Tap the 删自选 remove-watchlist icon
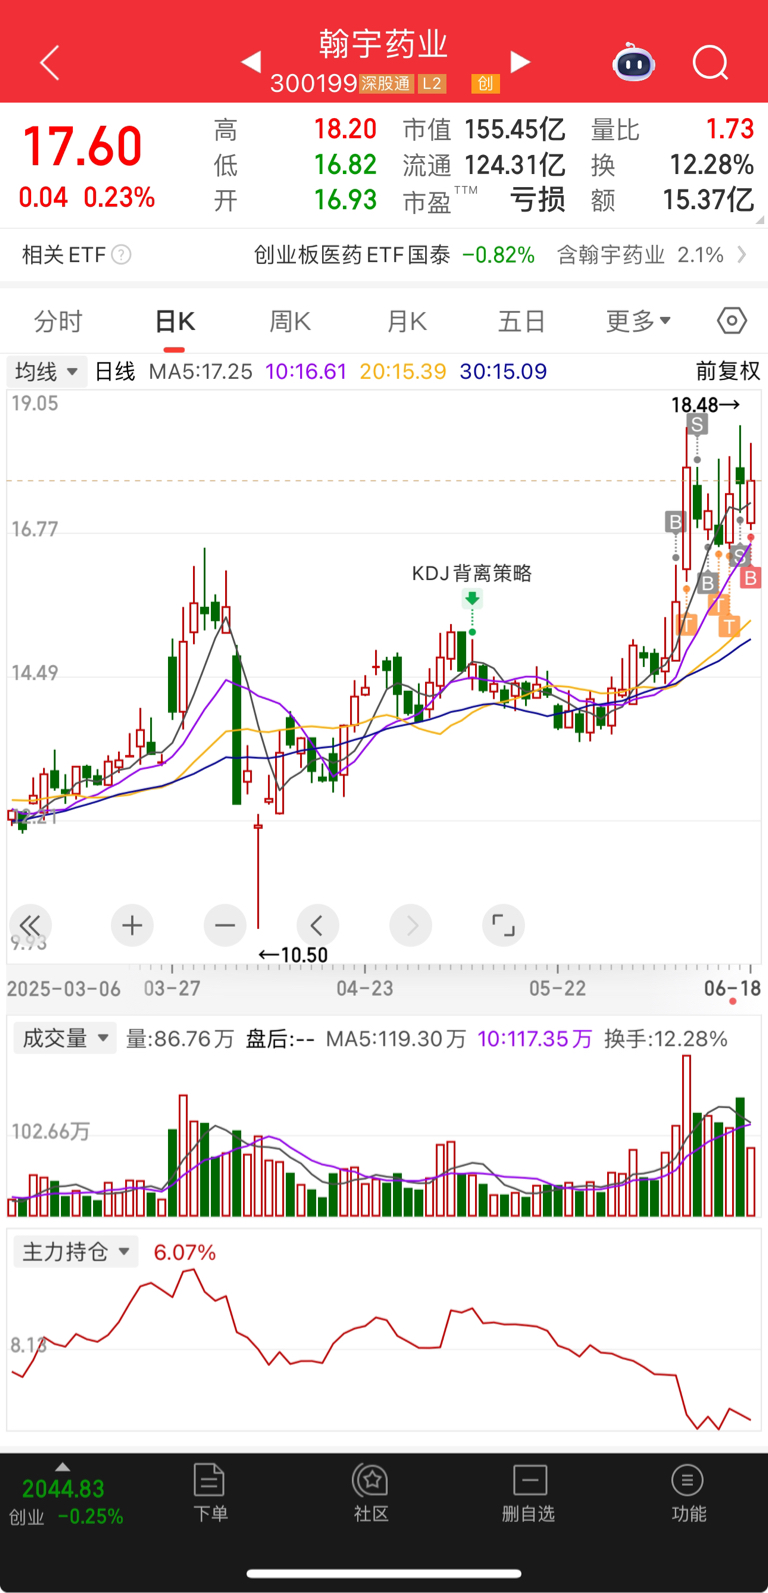768x1593 pixels. coord(528,1493)
